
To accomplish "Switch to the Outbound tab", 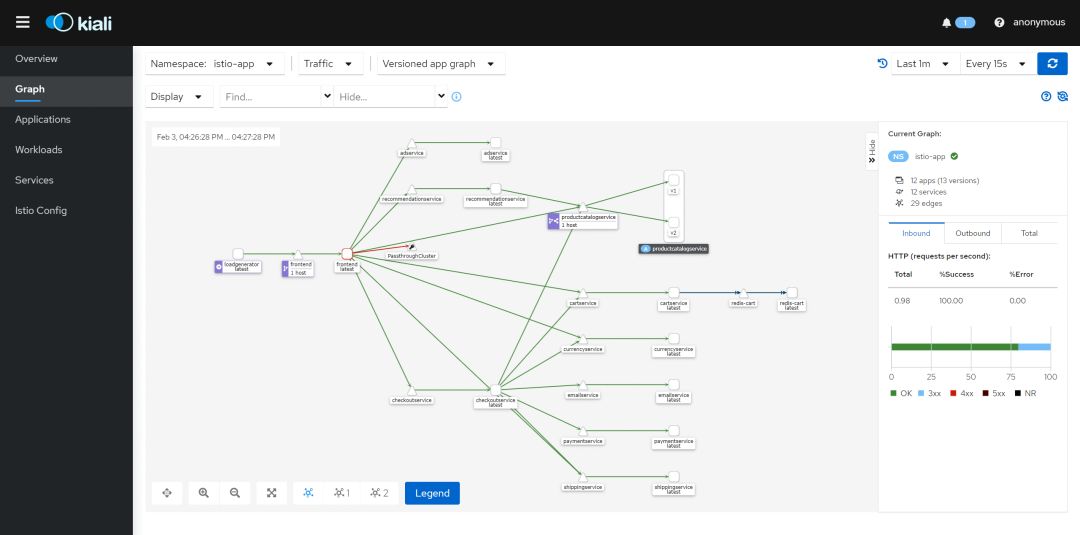I will coord(973,233).
